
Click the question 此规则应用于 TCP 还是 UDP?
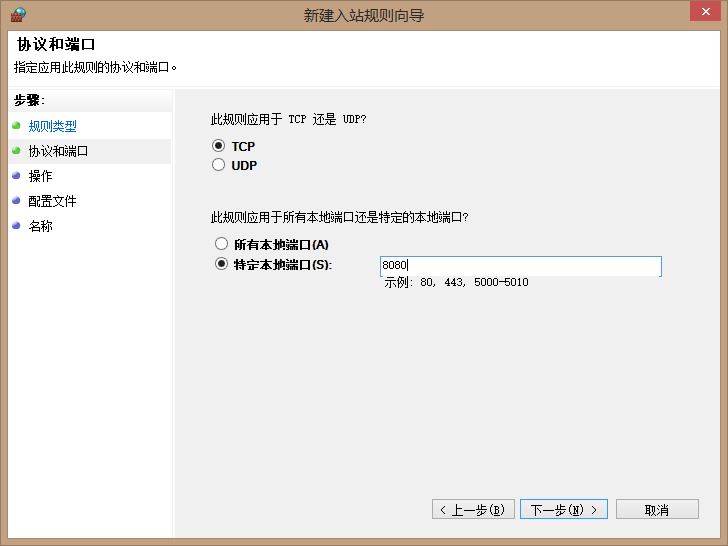point(288,119)
